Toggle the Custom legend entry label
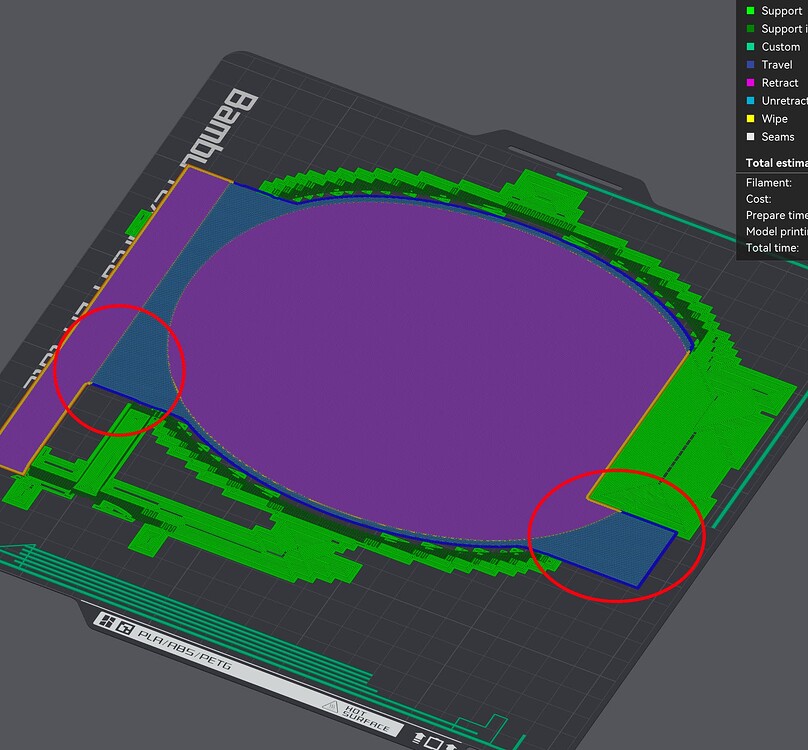 tap(781, 47)
